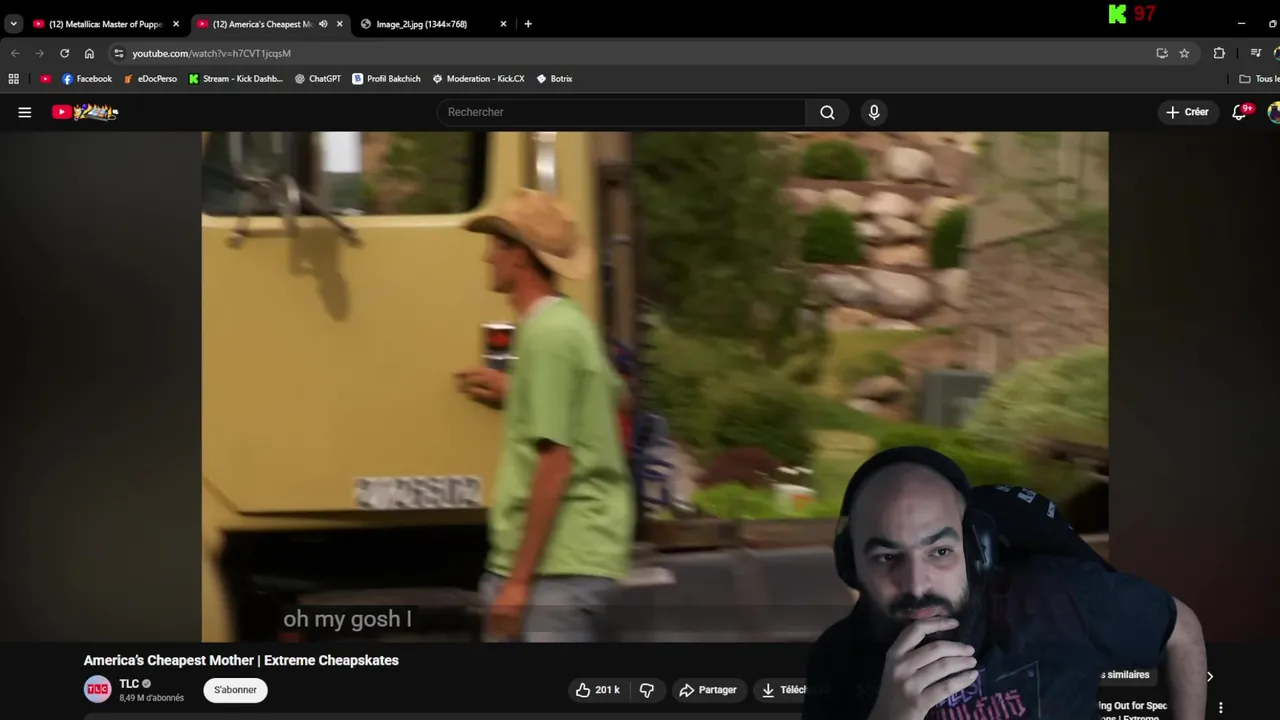Open the Tous les favoris bookmarks folder
This screenshot has height=720, width=1280.
[x=1259, y=79]
